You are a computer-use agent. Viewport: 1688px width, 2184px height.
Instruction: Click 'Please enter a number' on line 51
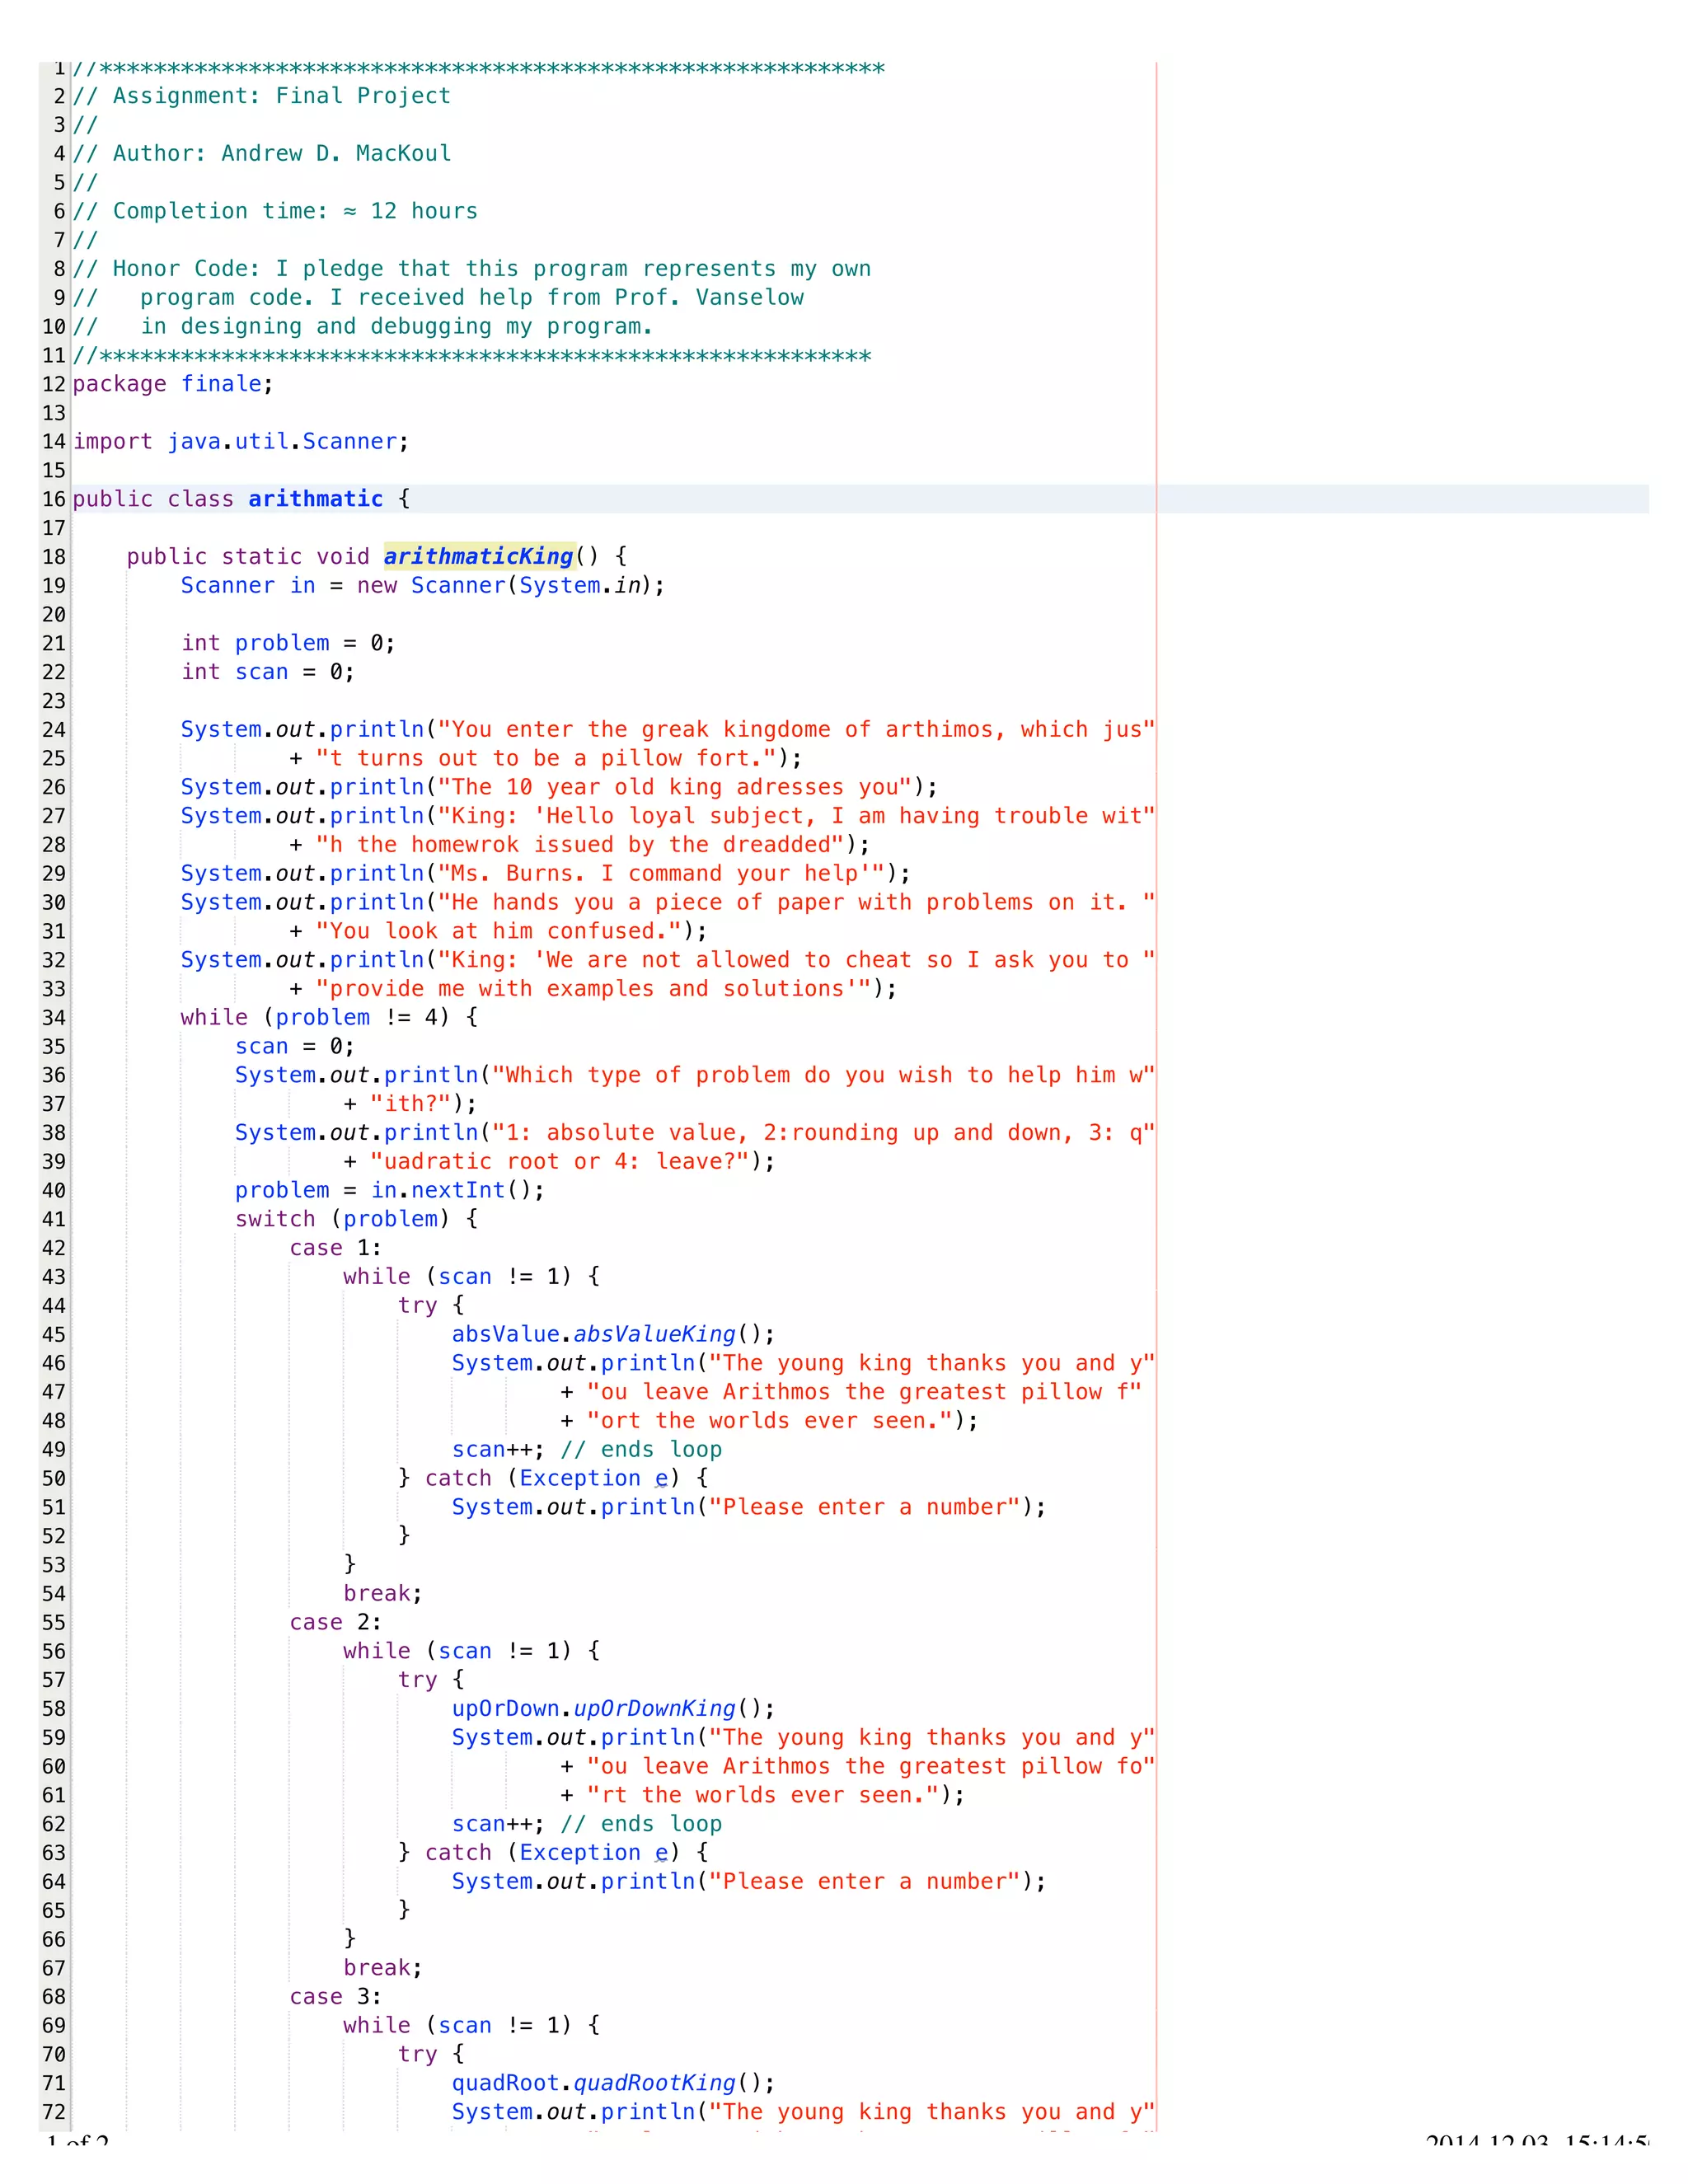(864, 1507)
